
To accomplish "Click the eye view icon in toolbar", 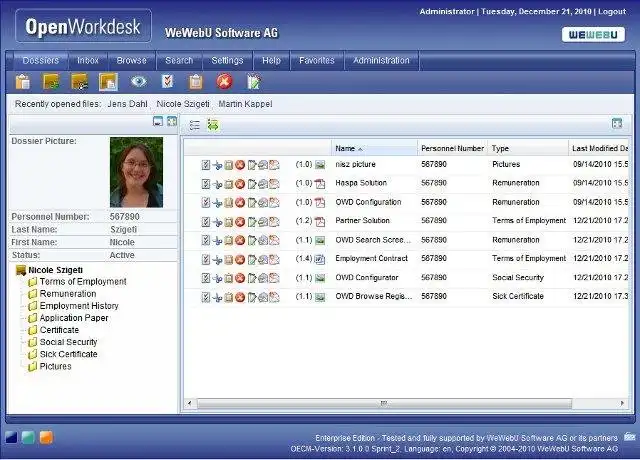I will click(138, 82).
